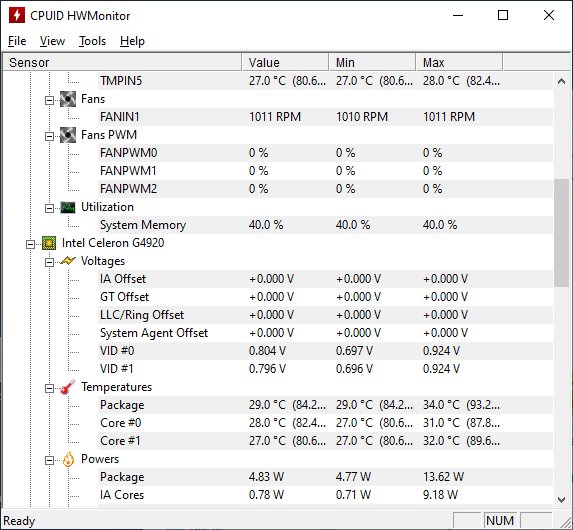Click the scrollbar up arrow
The width and height of the screenshot is (573, 530).
coord(561,82)
